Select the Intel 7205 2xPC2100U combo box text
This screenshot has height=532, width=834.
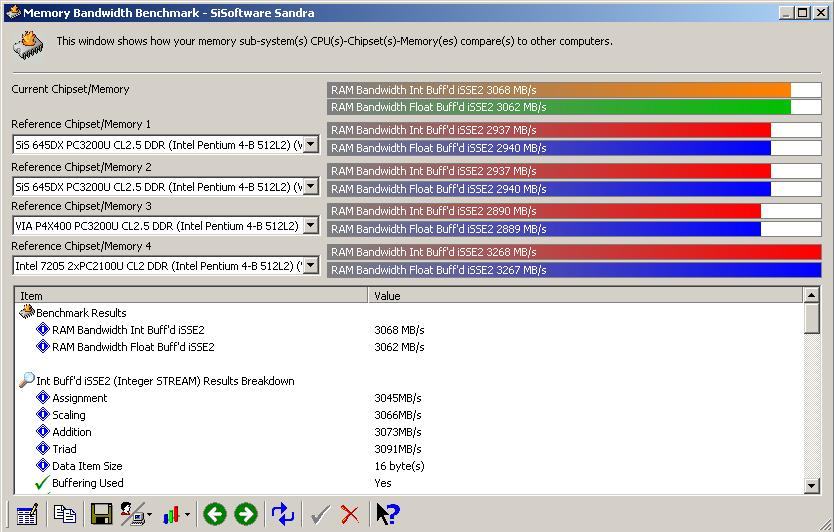(158, 265)
